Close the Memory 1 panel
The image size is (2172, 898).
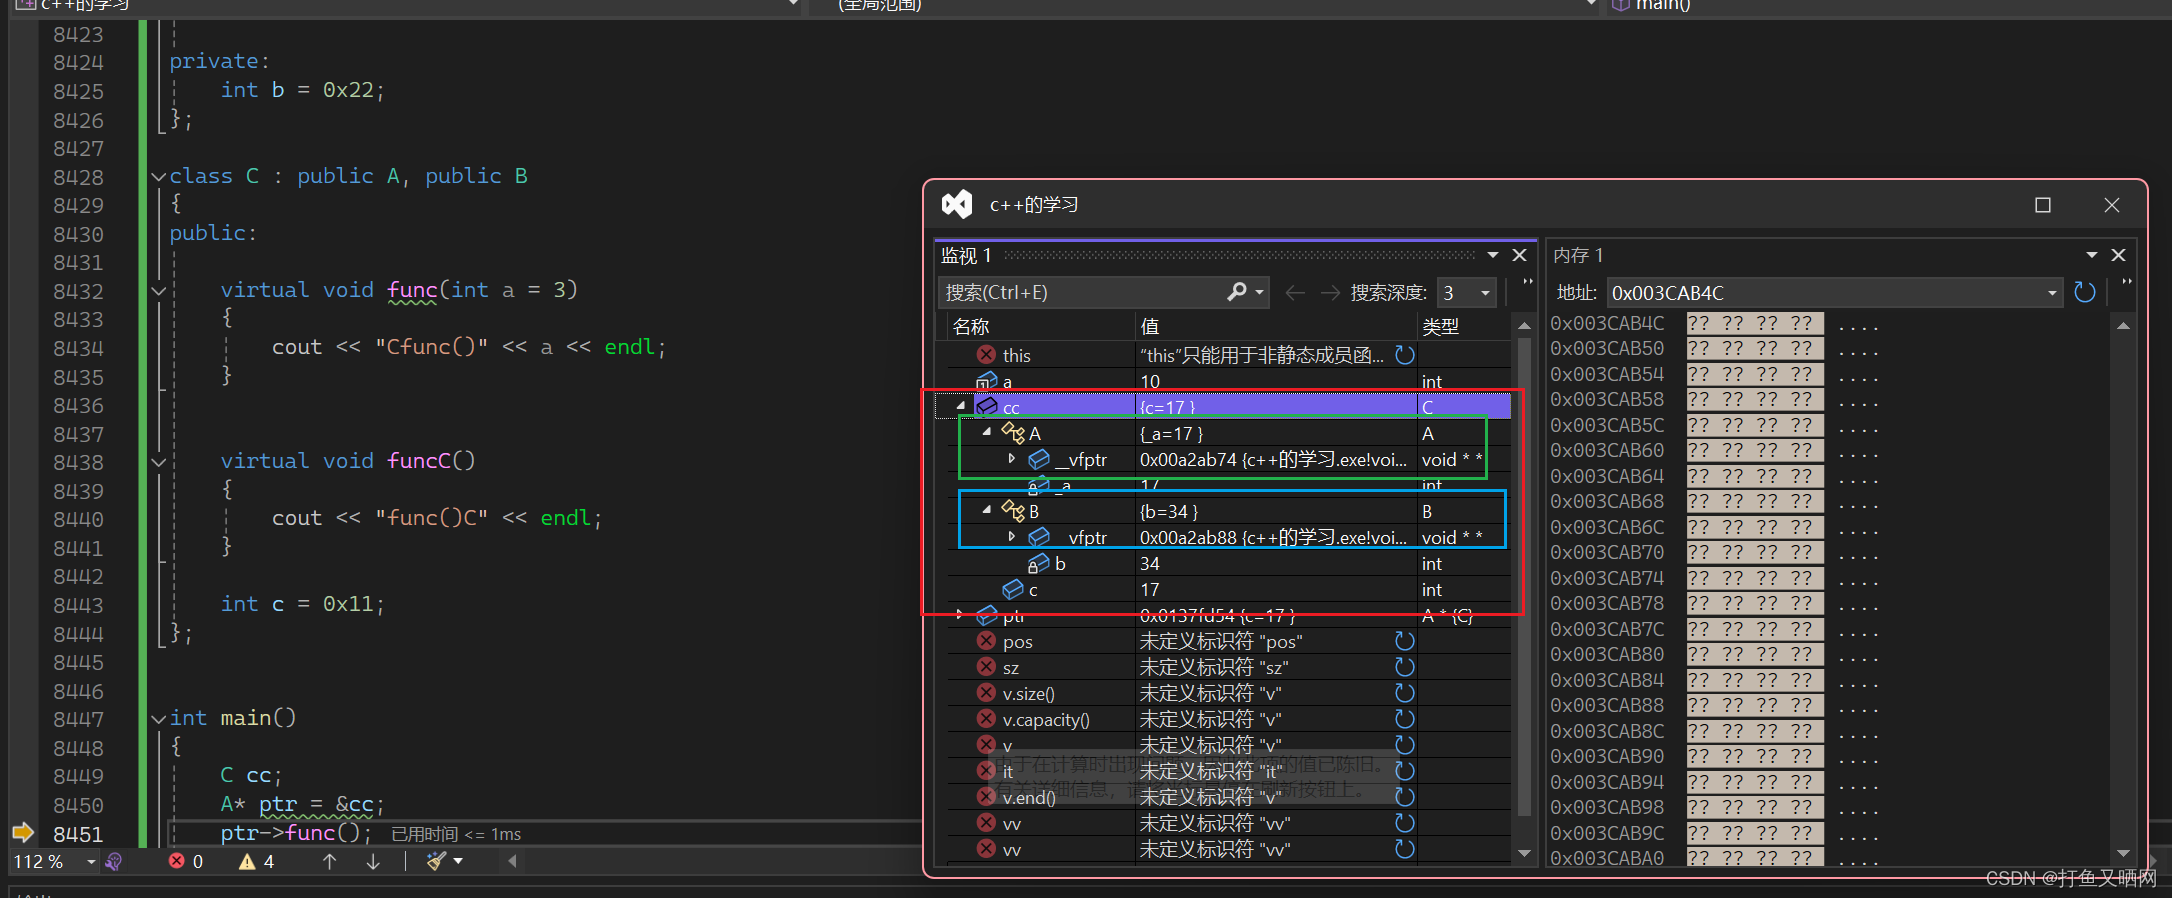pyautogui.click(x=2118, y=255)
